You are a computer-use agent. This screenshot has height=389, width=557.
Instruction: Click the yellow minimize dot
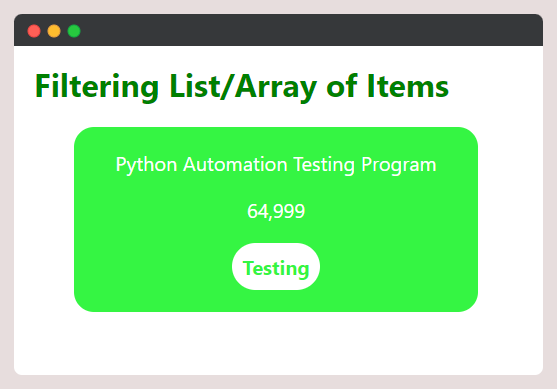(54, 31)
